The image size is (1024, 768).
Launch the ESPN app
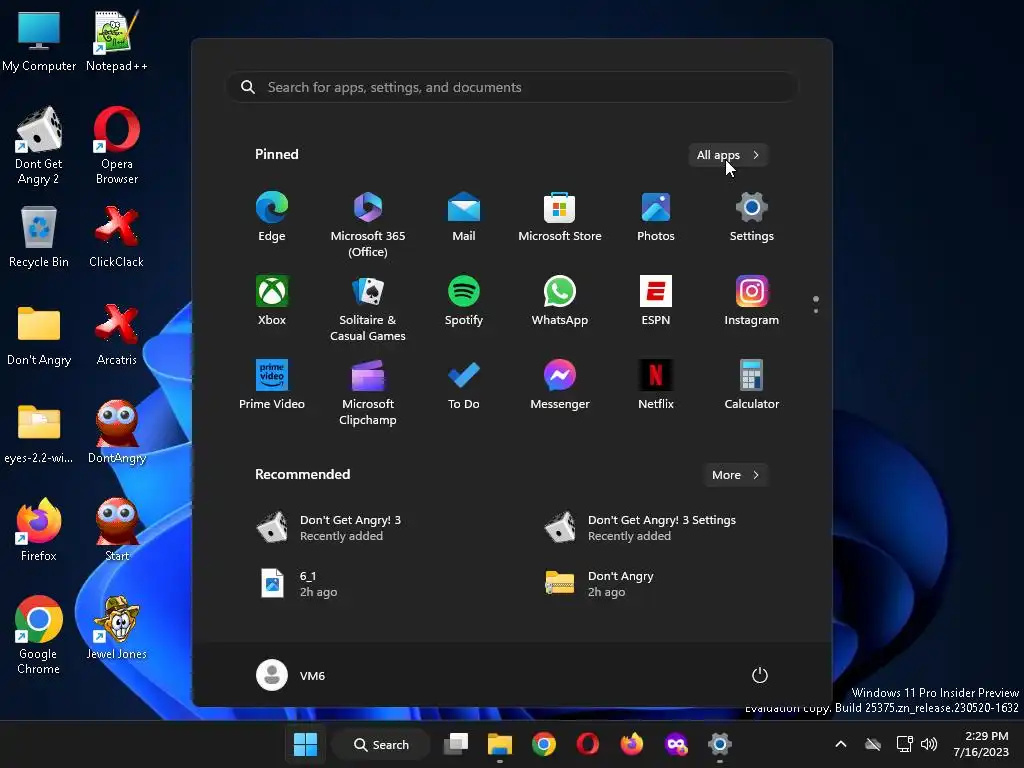(656, 300)
